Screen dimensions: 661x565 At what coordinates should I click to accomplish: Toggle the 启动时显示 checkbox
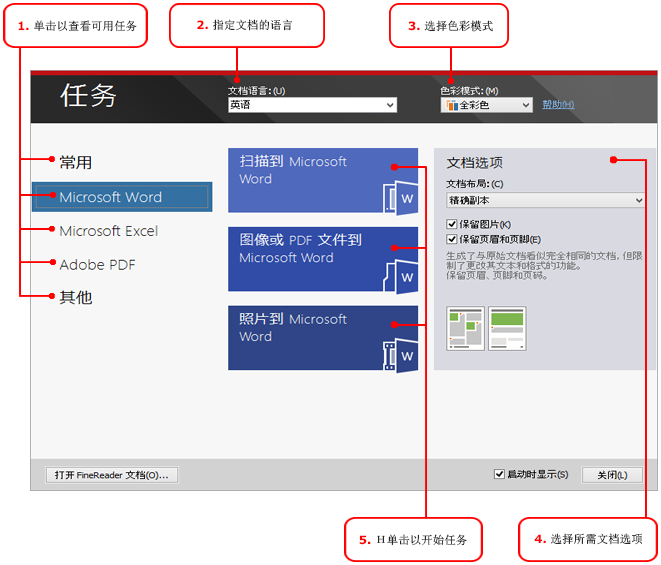click(x=499, y=474)
